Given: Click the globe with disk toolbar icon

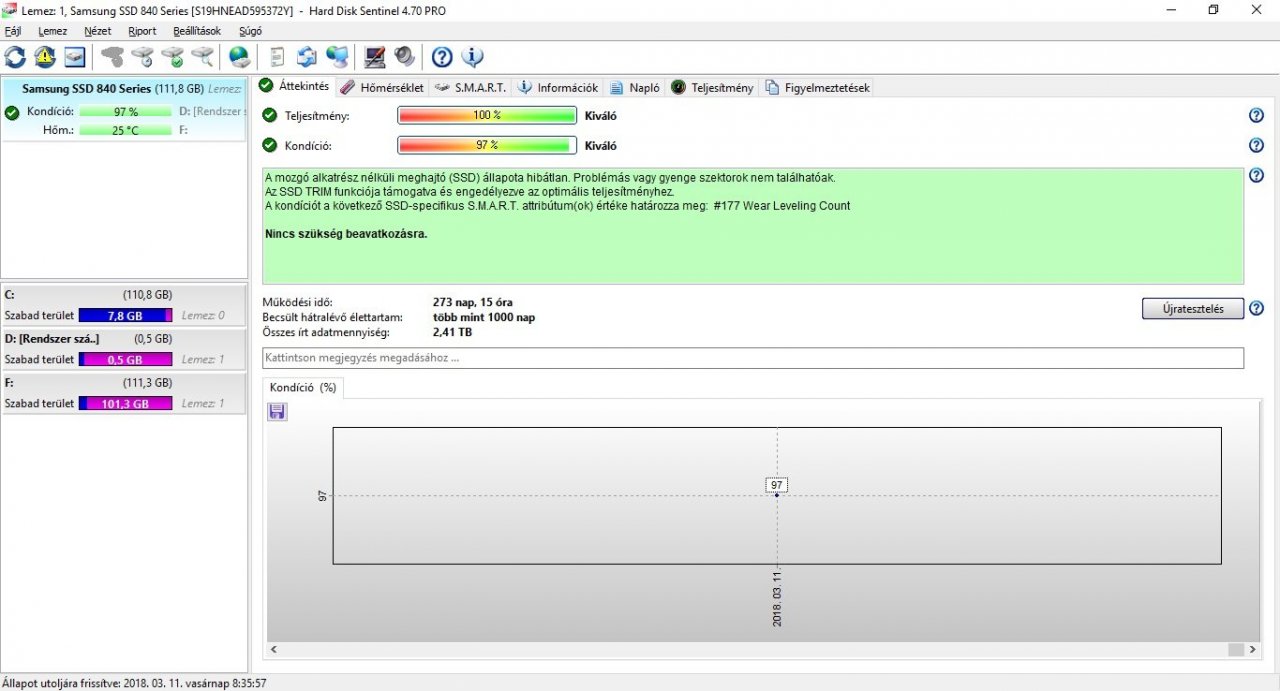Looking at the screenshot, I should pyautogui.click(x=239, y=56).
